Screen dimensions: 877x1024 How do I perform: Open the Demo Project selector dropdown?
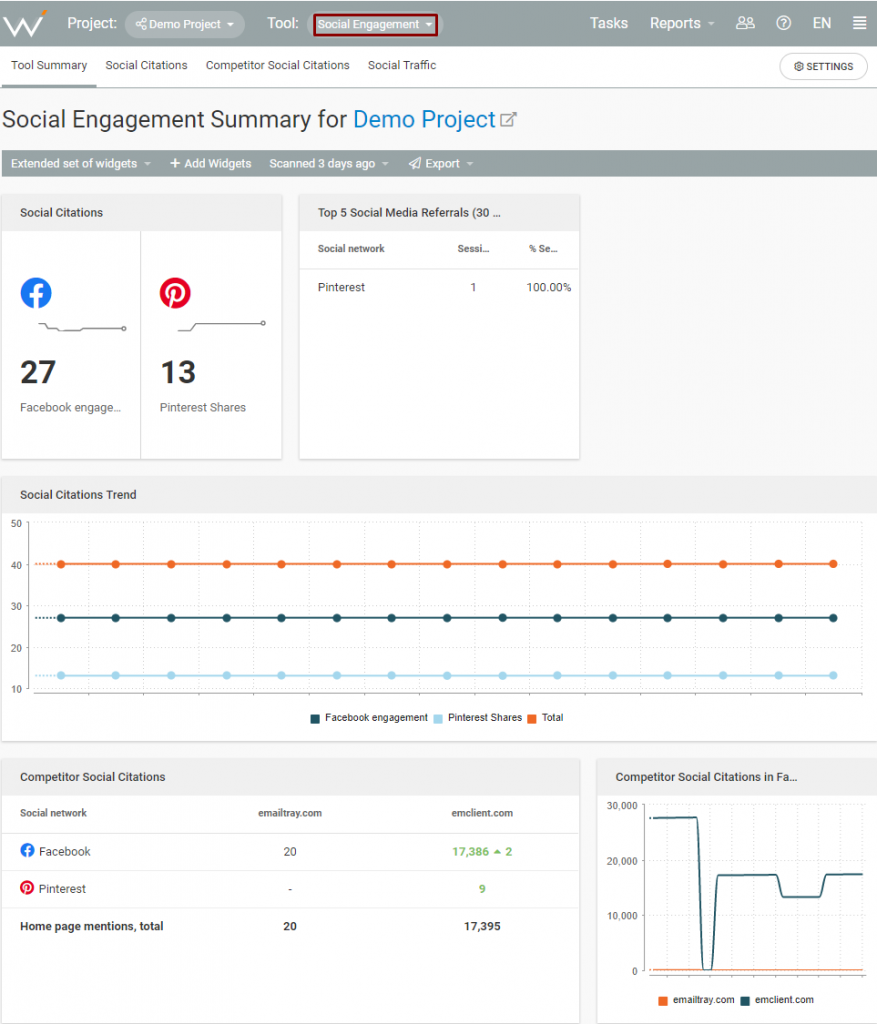point(185,24)
